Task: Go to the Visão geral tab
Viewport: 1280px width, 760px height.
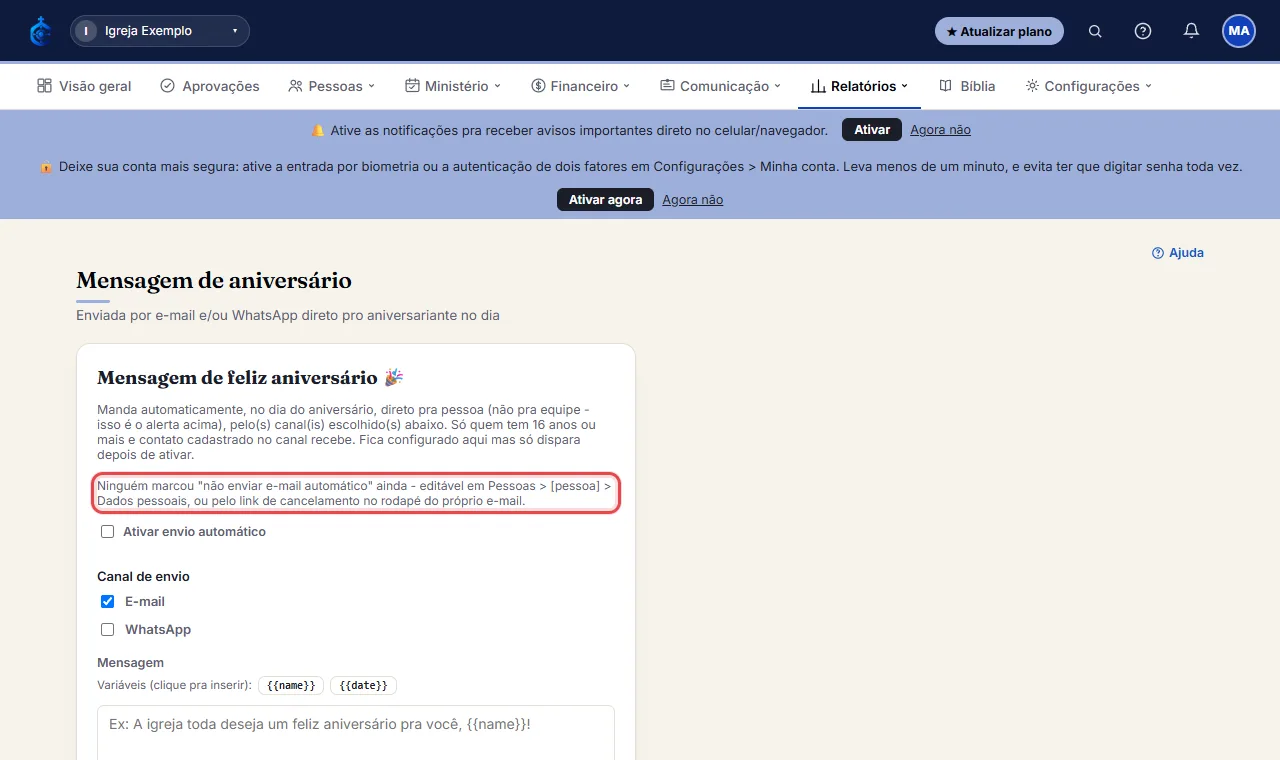Action: coord(84,86)
